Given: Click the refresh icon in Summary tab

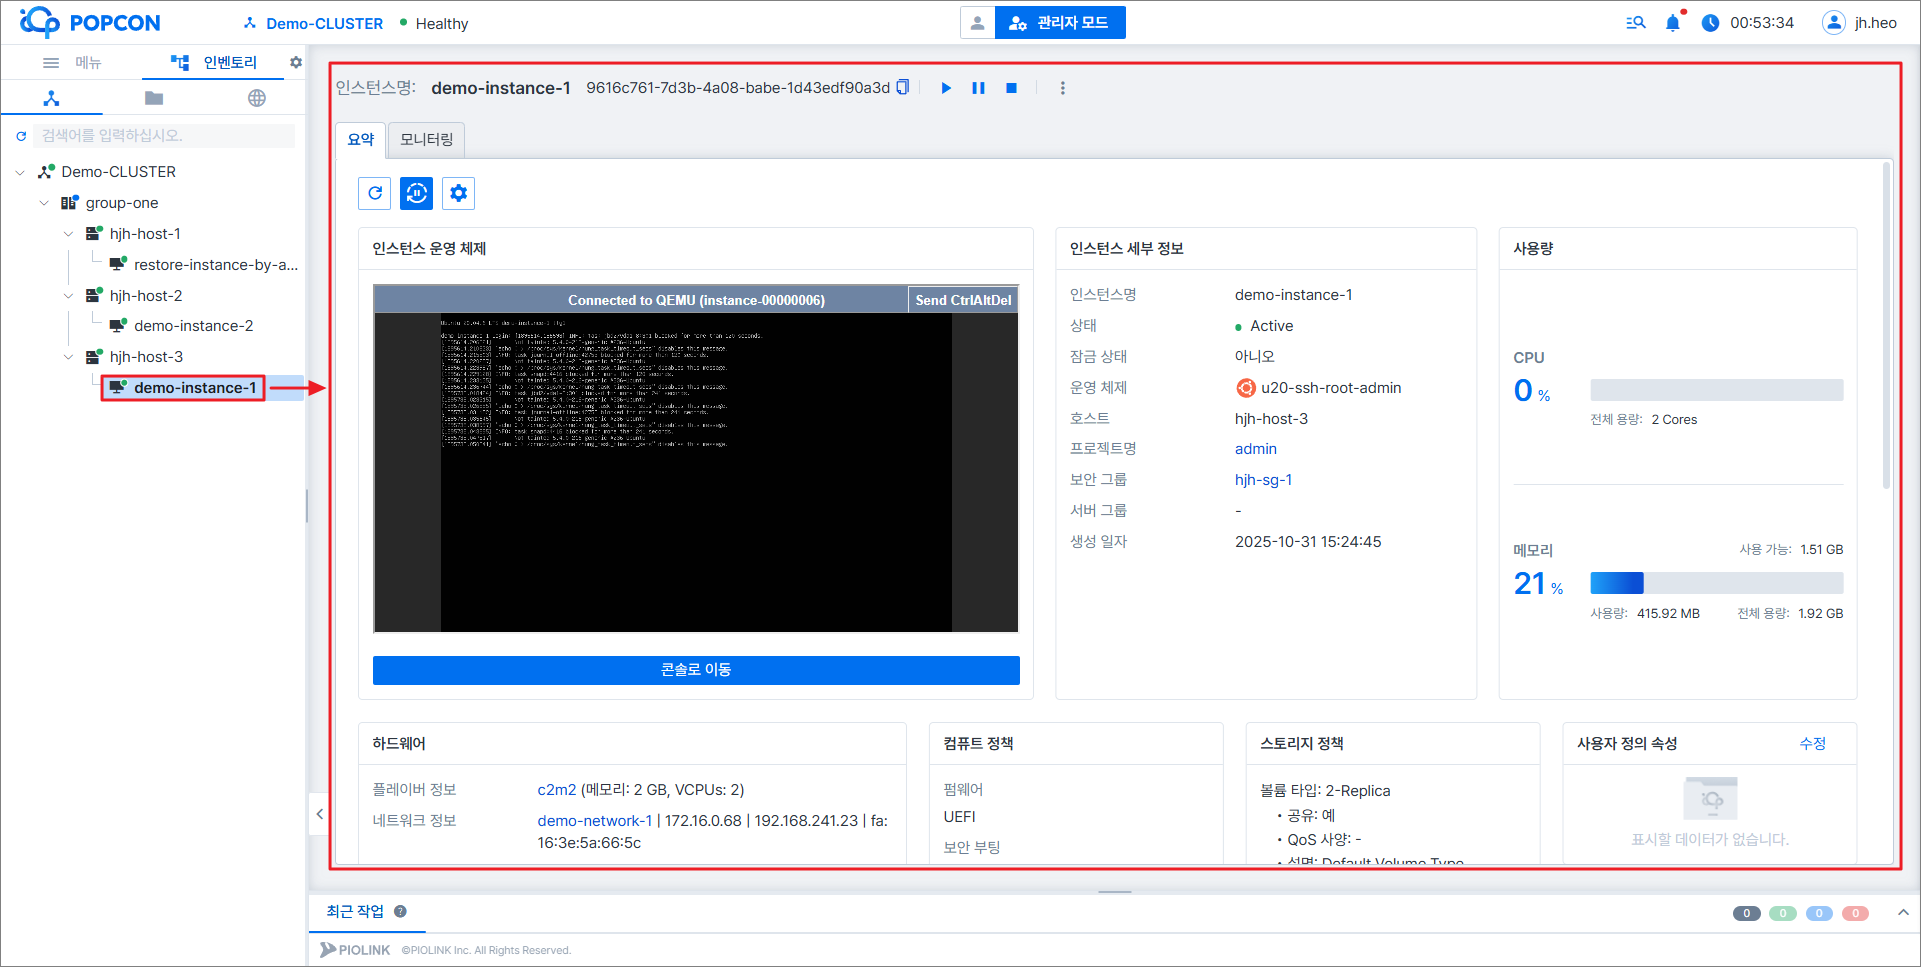Looking at the screenshot, I should (x=375, y=193).
